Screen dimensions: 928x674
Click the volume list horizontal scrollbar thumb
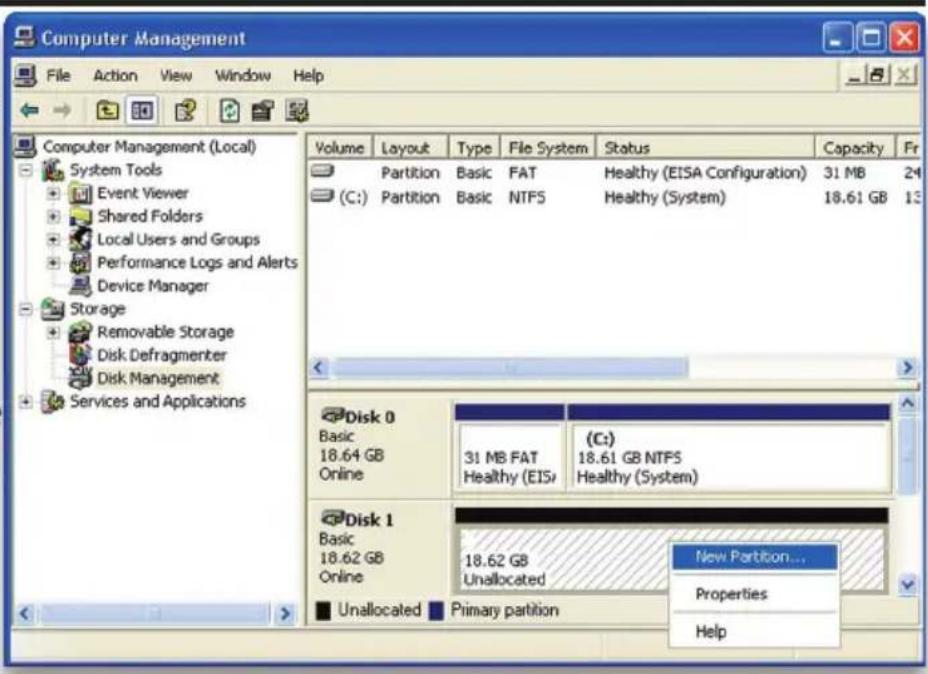[509, 368]
